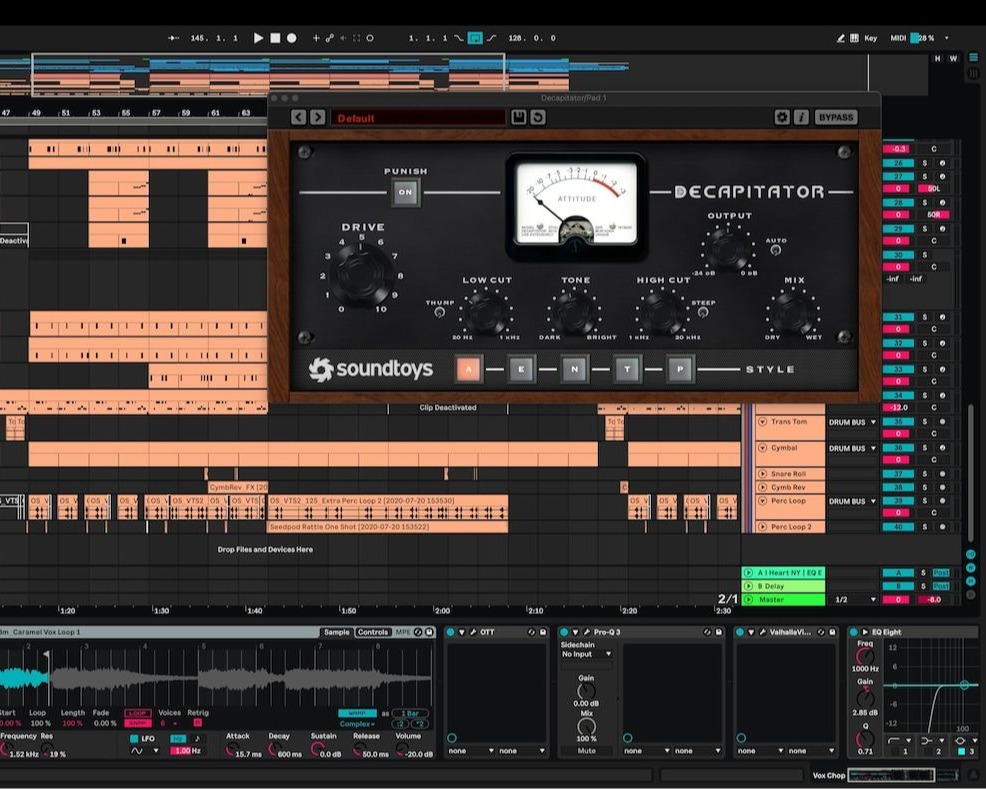Open the Master 1/2 output dropdown
Image resolution: width=986 pixels, height=789 pixels.
click(855, 600)
